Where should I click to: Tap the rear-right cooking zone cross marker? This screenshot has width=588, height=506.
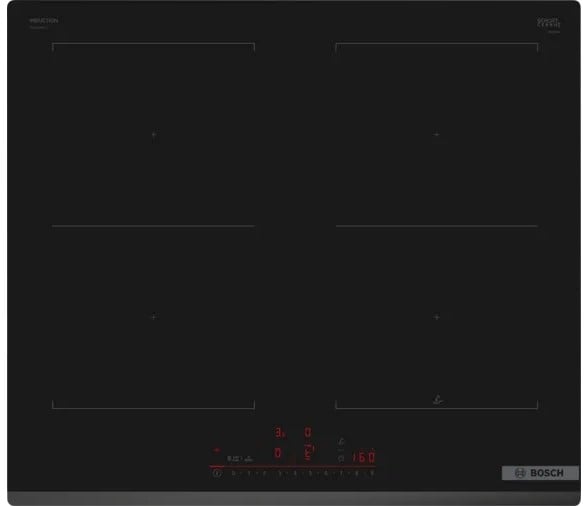tap(436, 134)
